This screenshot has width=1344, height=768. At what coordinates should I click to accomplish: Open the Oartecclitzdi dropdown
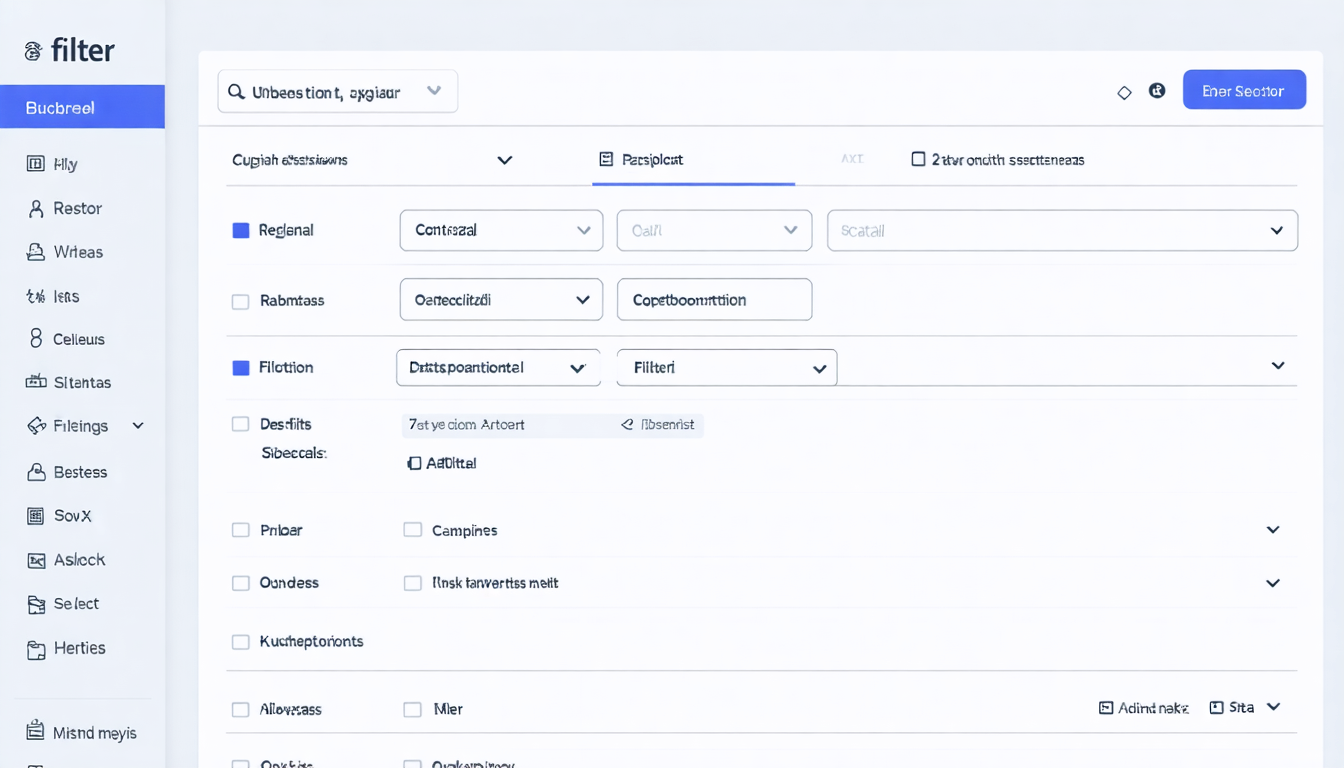tap(501, 300)
